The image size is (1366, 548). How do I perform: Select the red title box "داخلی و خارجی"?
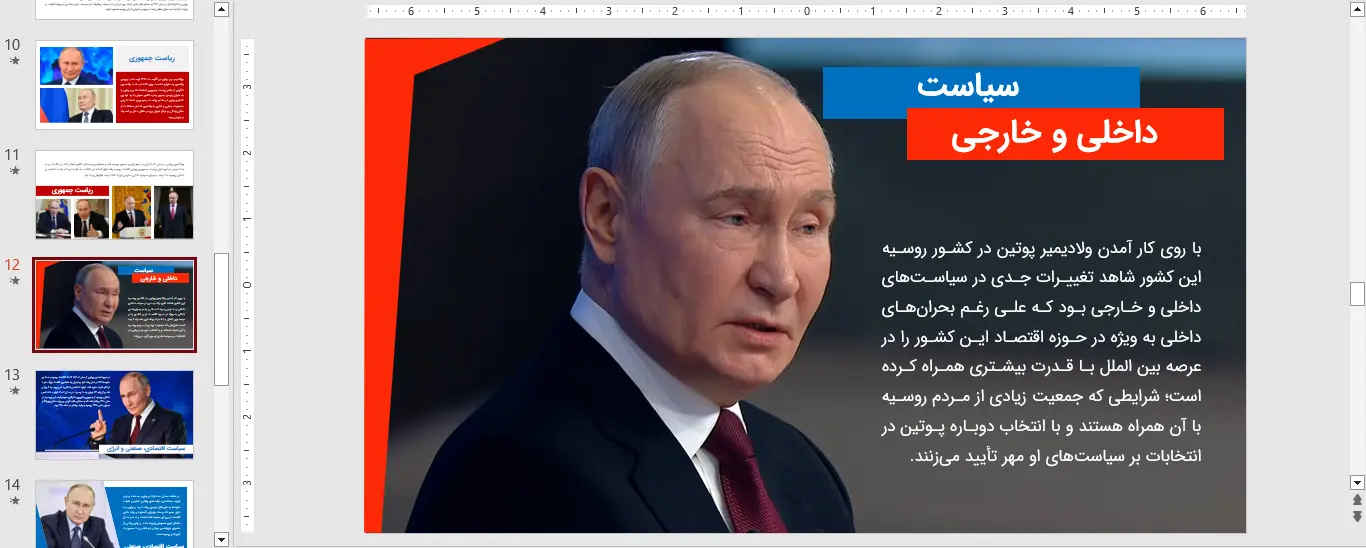pos(1065,134)
